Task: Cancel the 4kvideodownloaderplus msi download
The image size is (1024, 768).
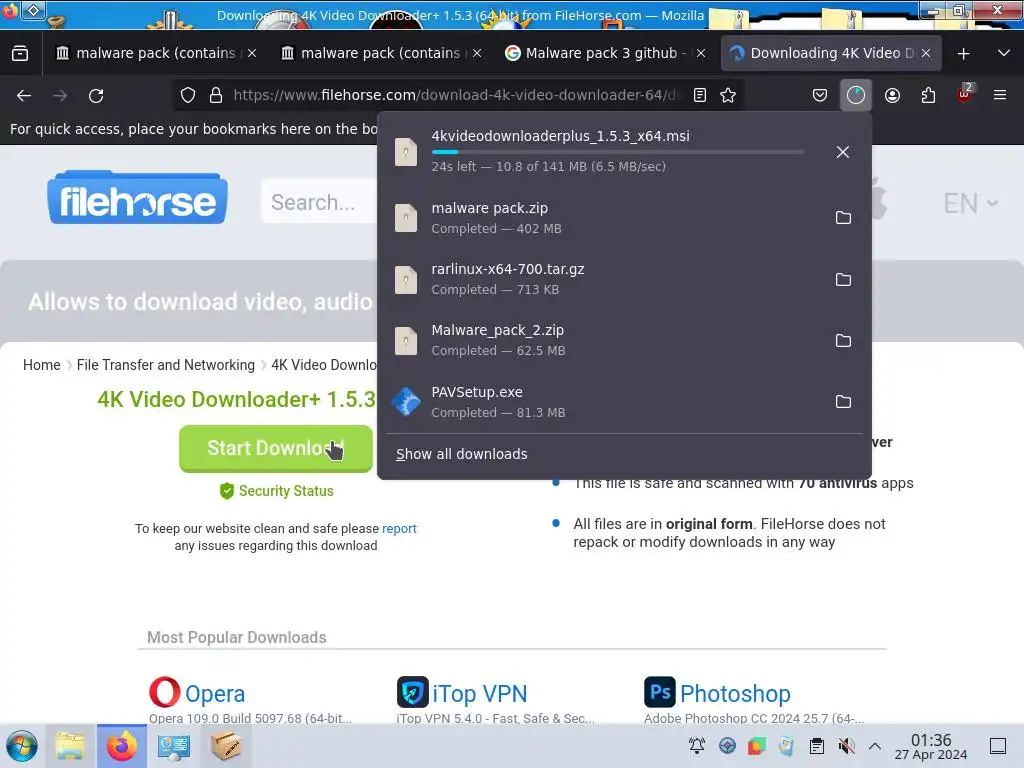Action: point(842,152)
